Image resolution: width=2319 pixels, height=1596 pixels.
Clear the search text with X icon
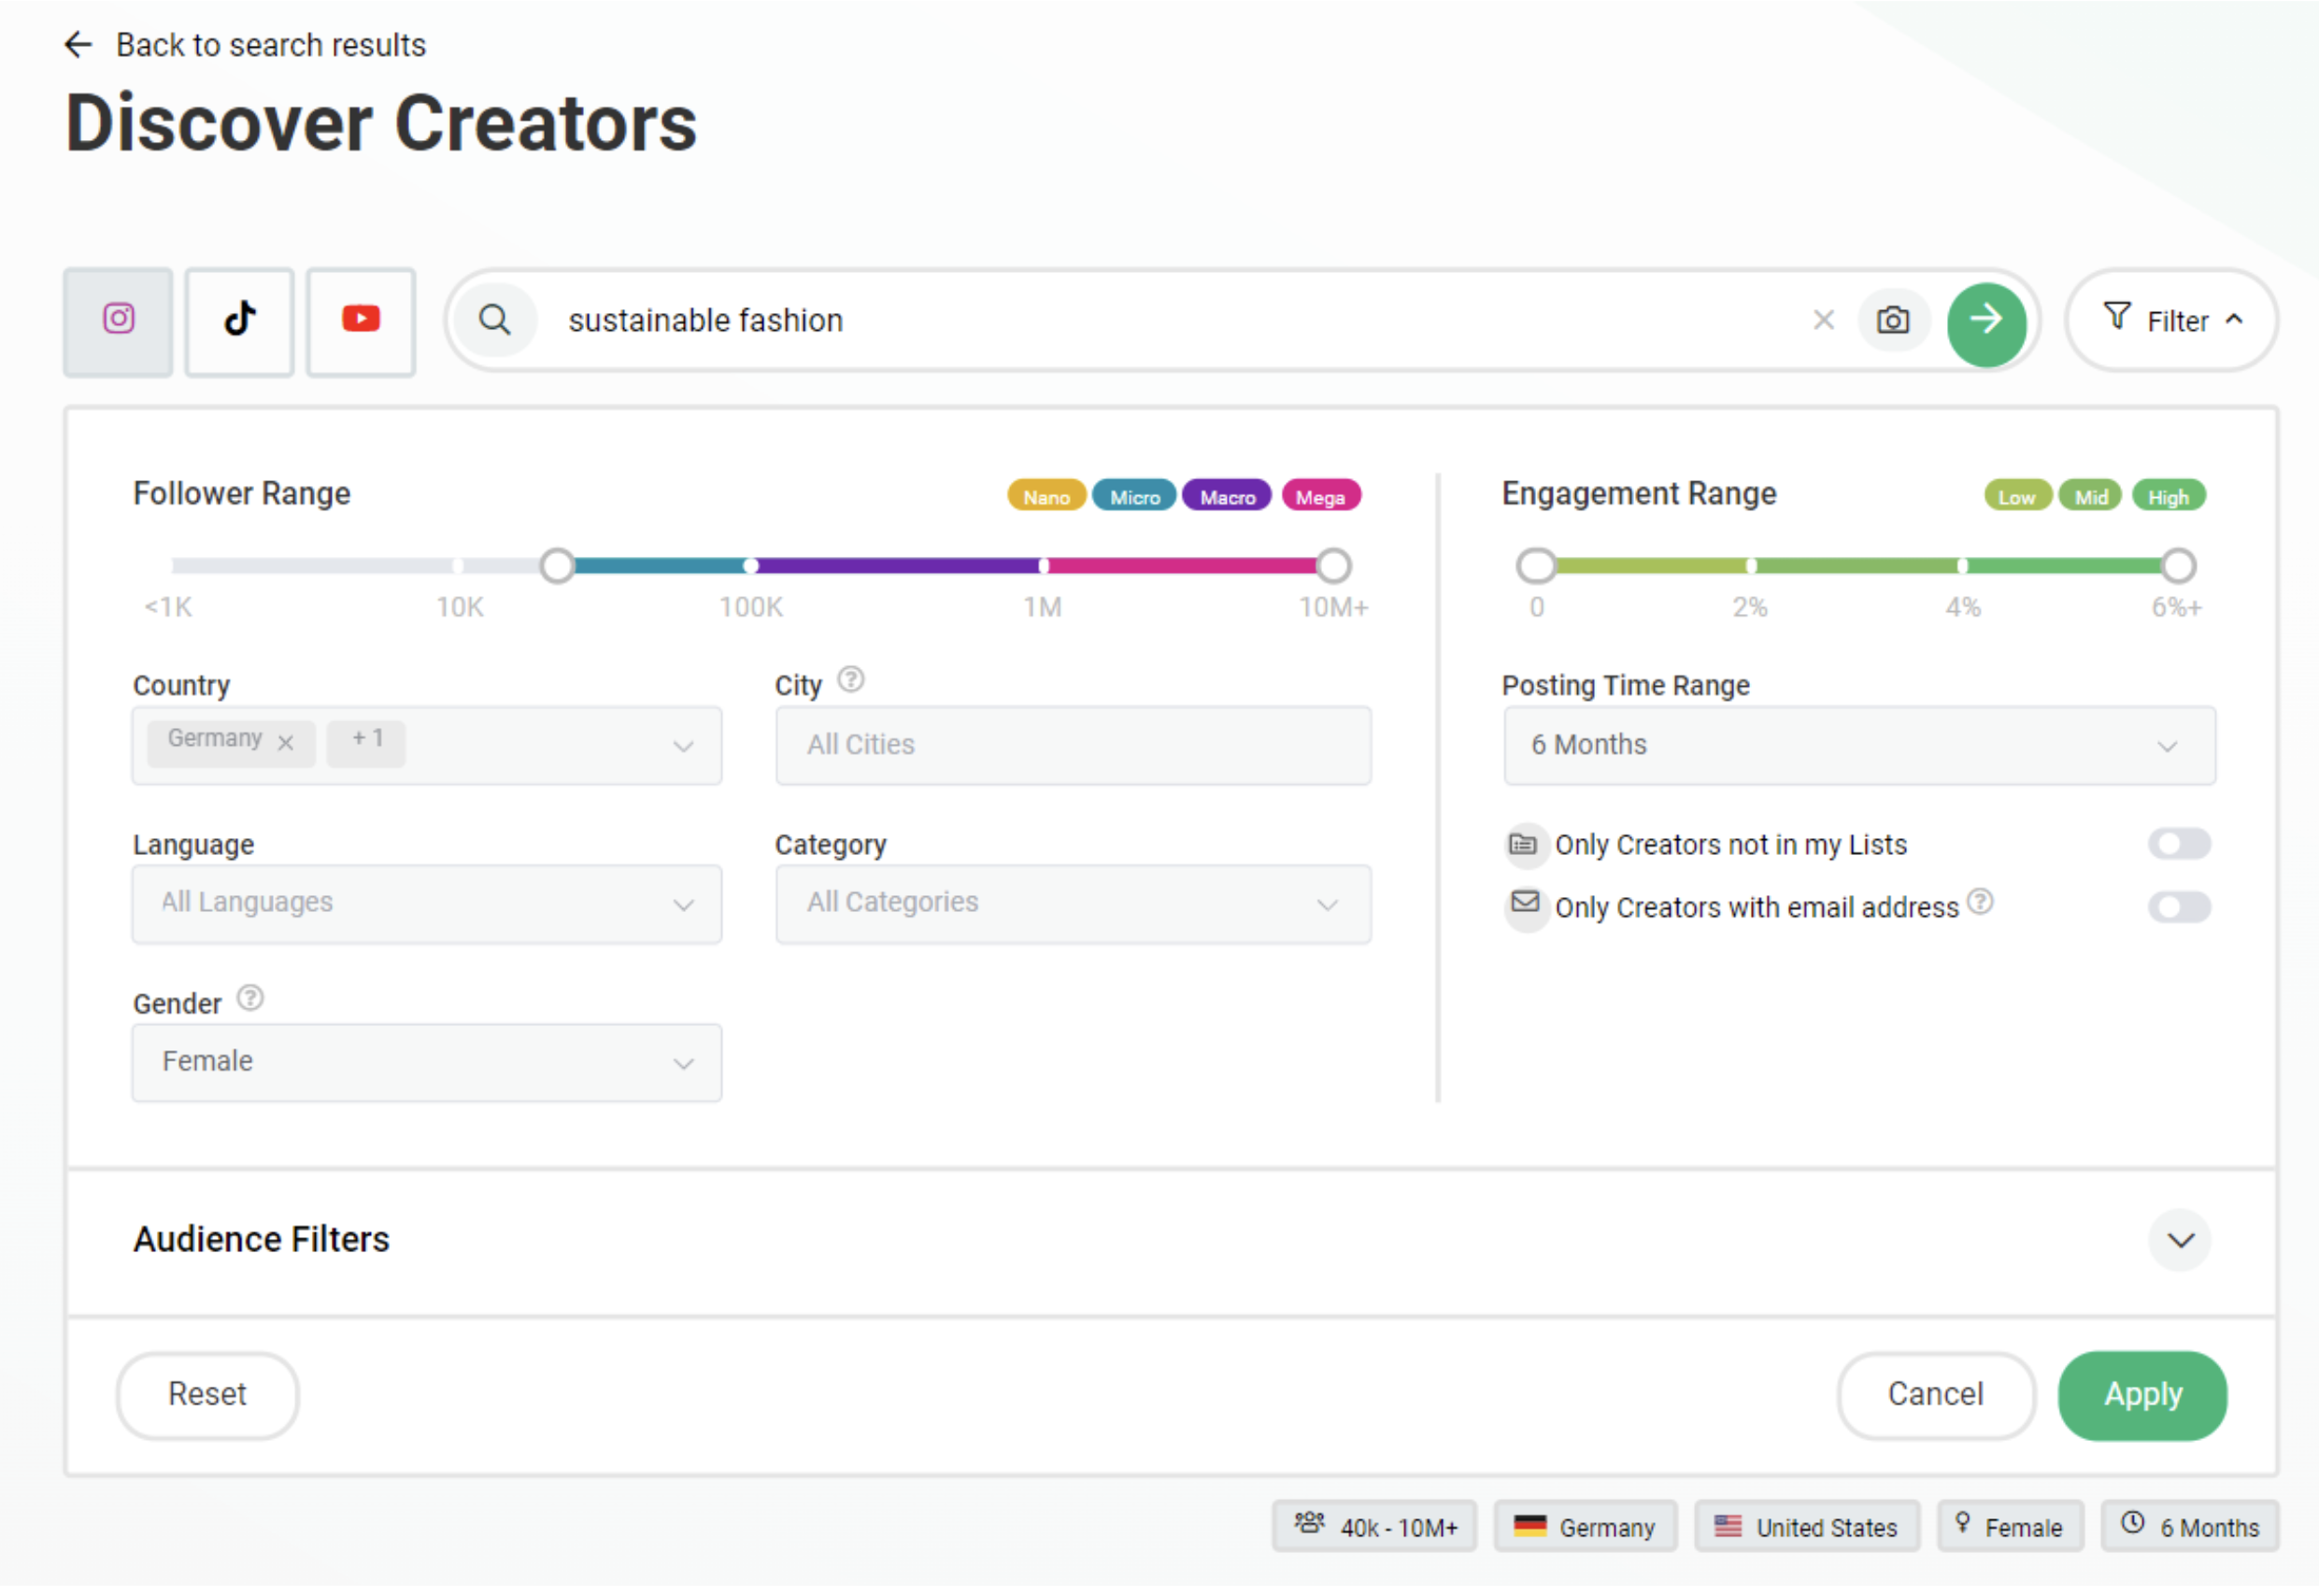pos(1823,321)
